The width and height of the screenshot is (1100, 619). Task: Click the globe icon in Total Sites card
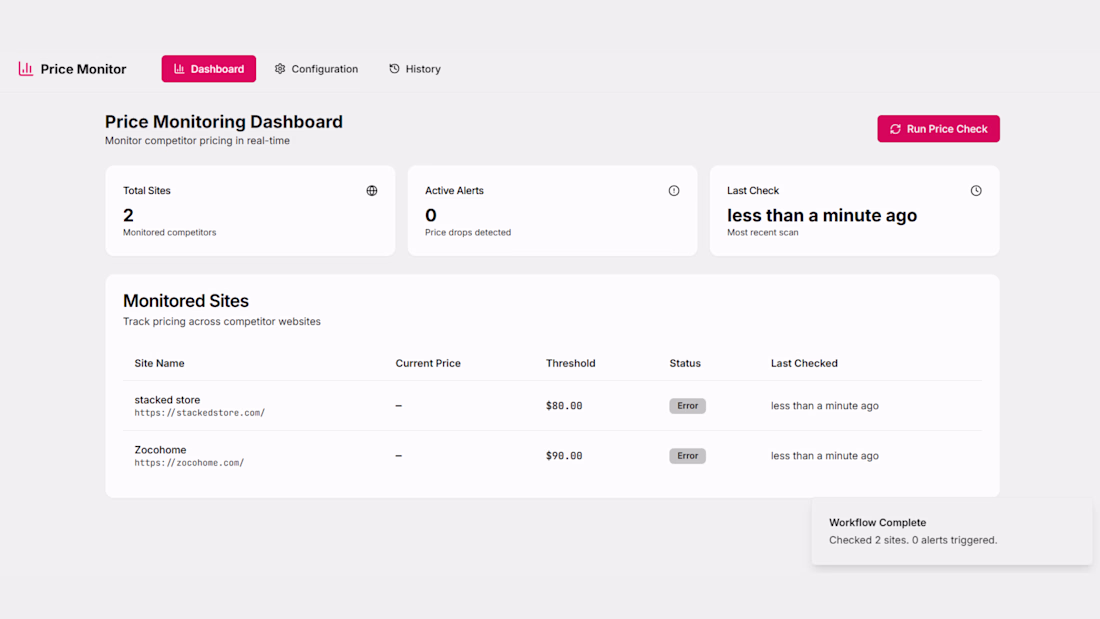[x=372, y=191]
